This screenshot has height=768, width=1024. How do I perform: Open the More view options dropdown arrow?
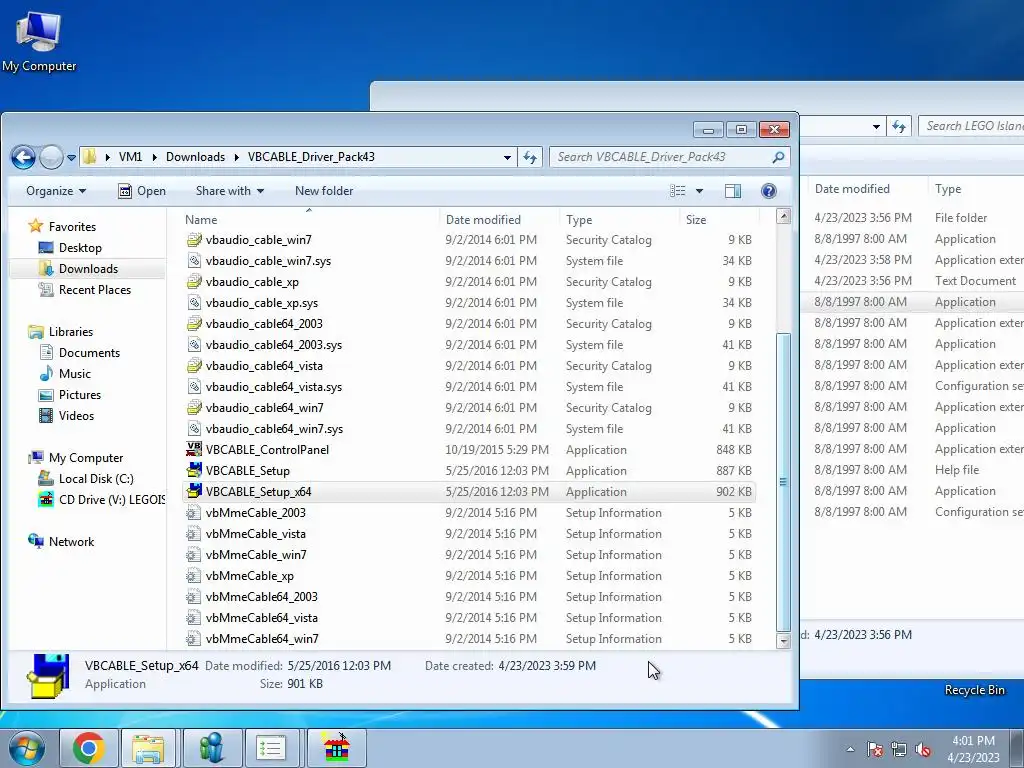point(699,191)
